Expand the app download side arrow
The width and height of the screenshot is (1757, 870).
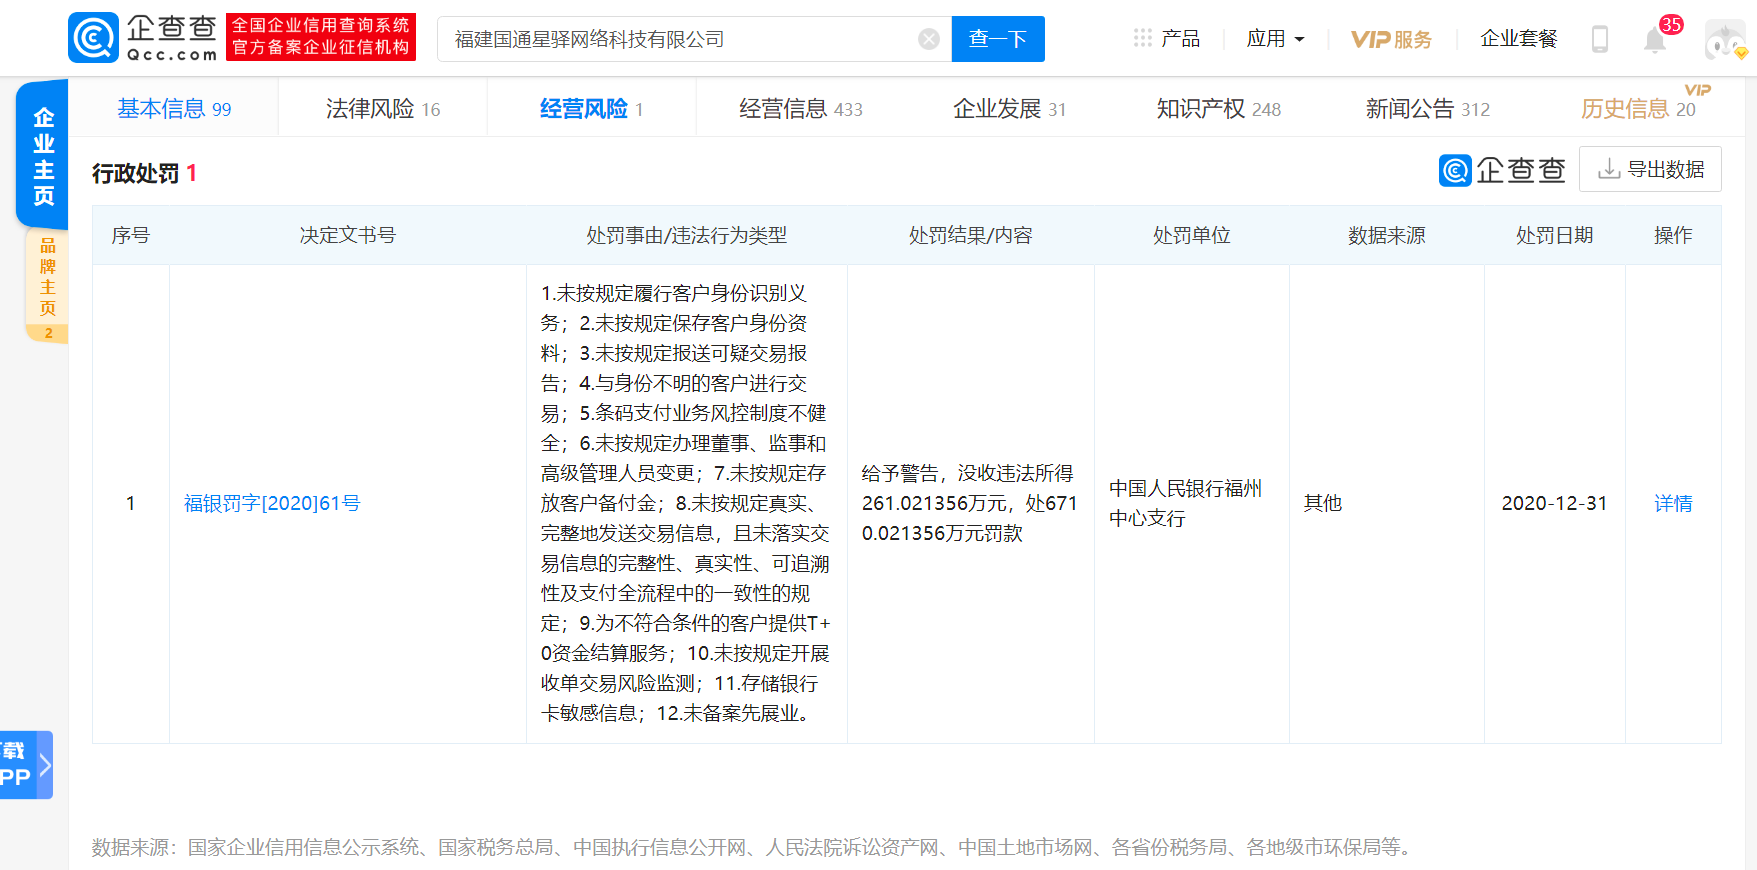(x=44, y=765)
